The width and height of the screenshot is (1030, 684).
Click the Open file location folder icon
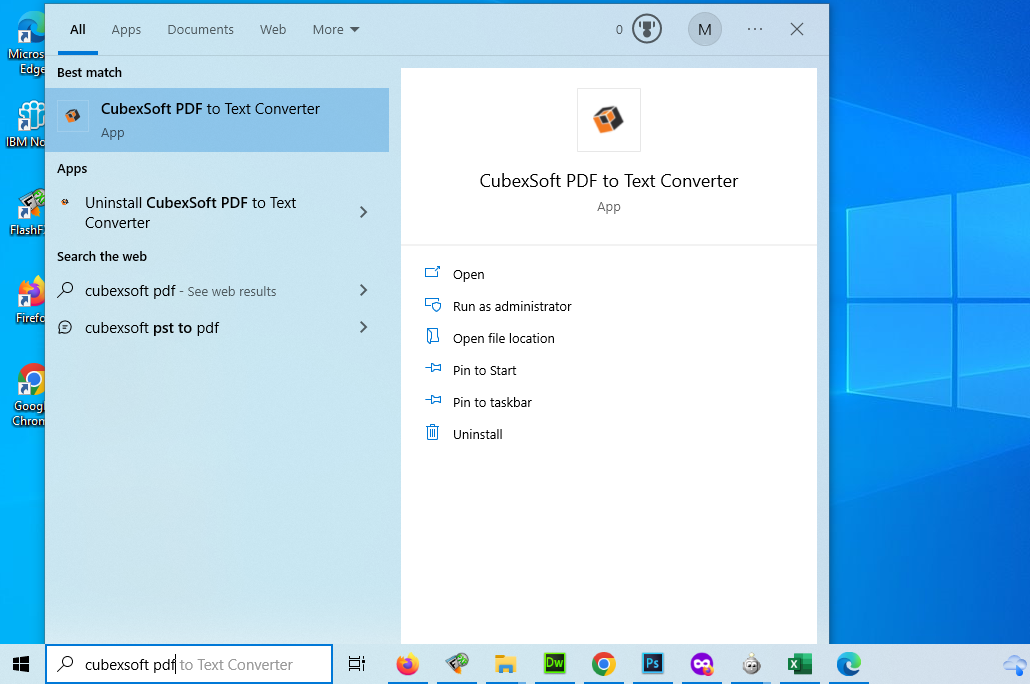(x=432, y=336)
